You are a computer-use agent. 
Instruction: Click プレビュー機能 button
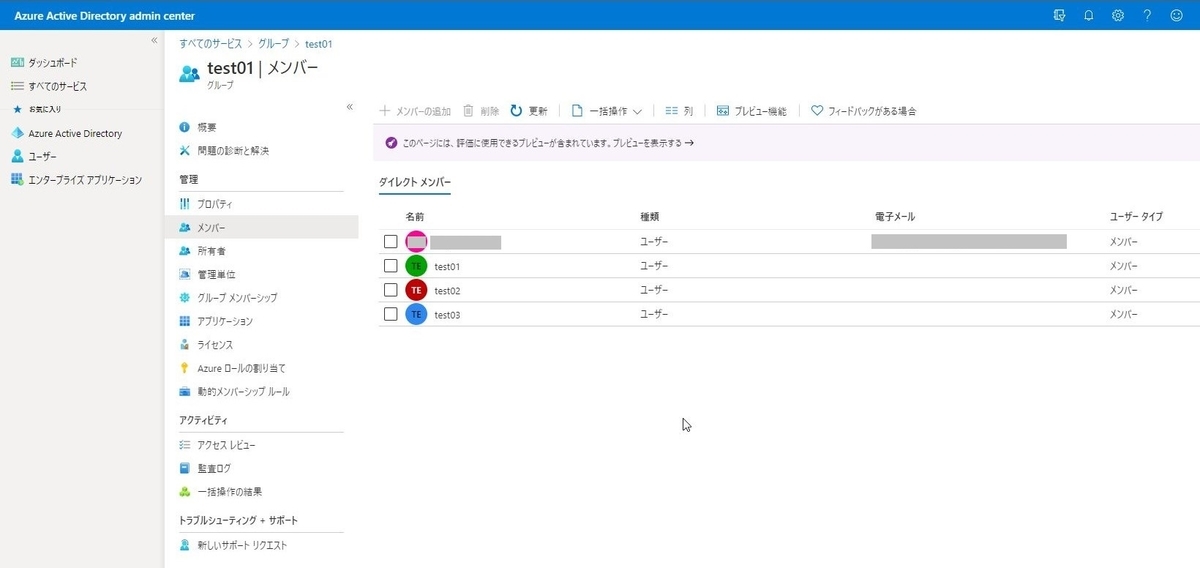[752, 111]
